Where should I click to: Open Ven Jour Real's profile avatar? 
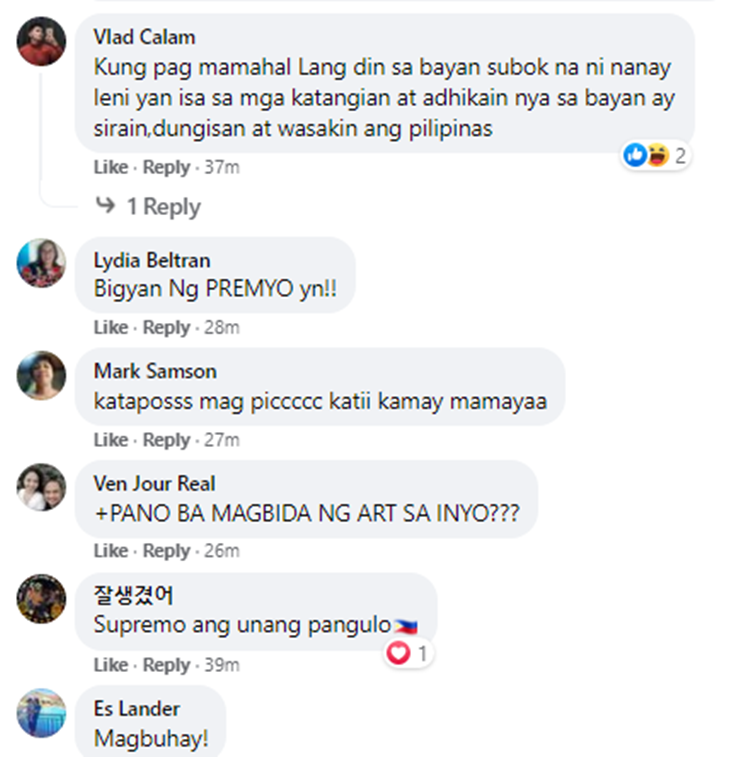click(x=42, y=487)
